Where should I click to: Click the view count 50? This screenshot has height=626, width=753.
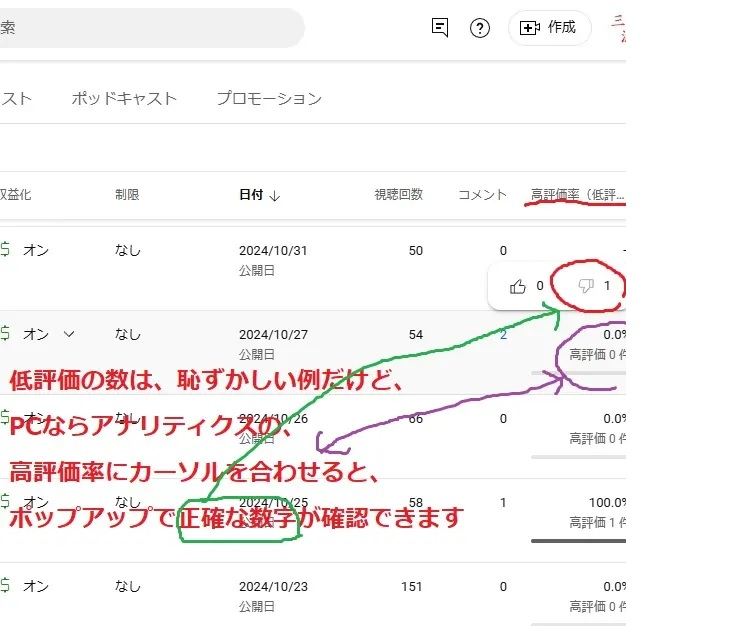click(x=416, y=251)
